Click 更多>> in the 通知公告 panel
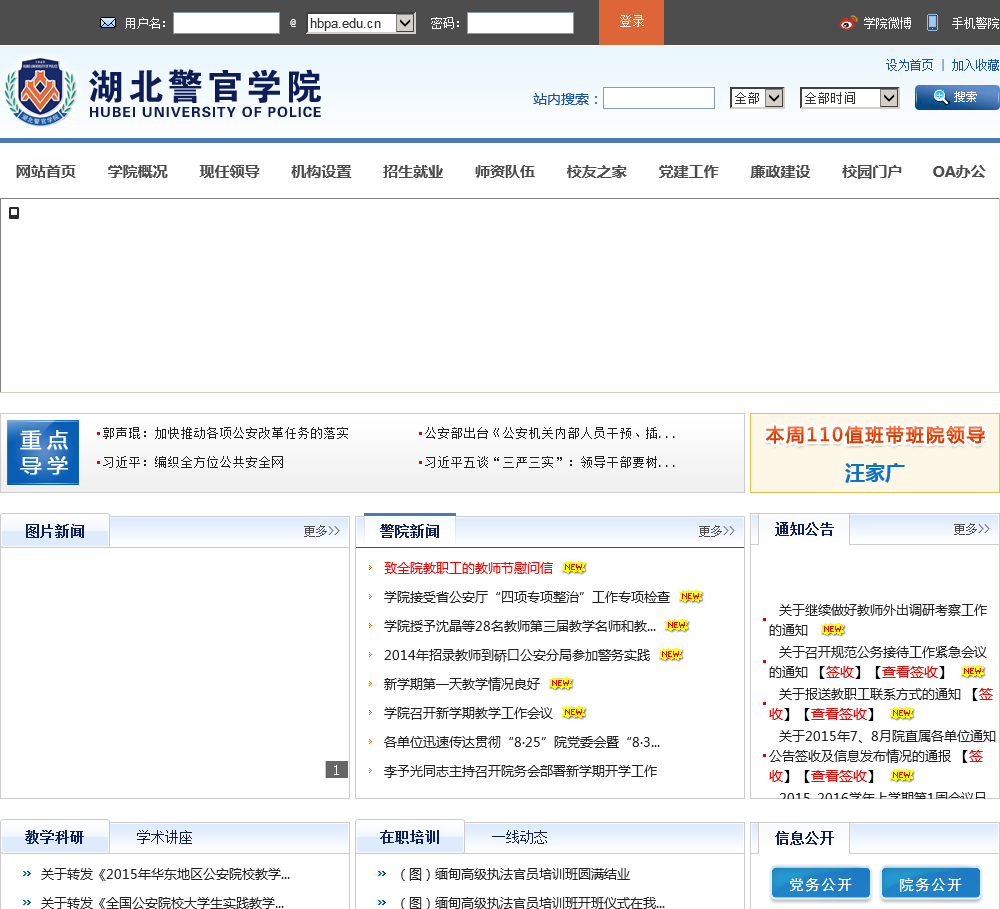Screen dimensions: 1000x909 971,529
